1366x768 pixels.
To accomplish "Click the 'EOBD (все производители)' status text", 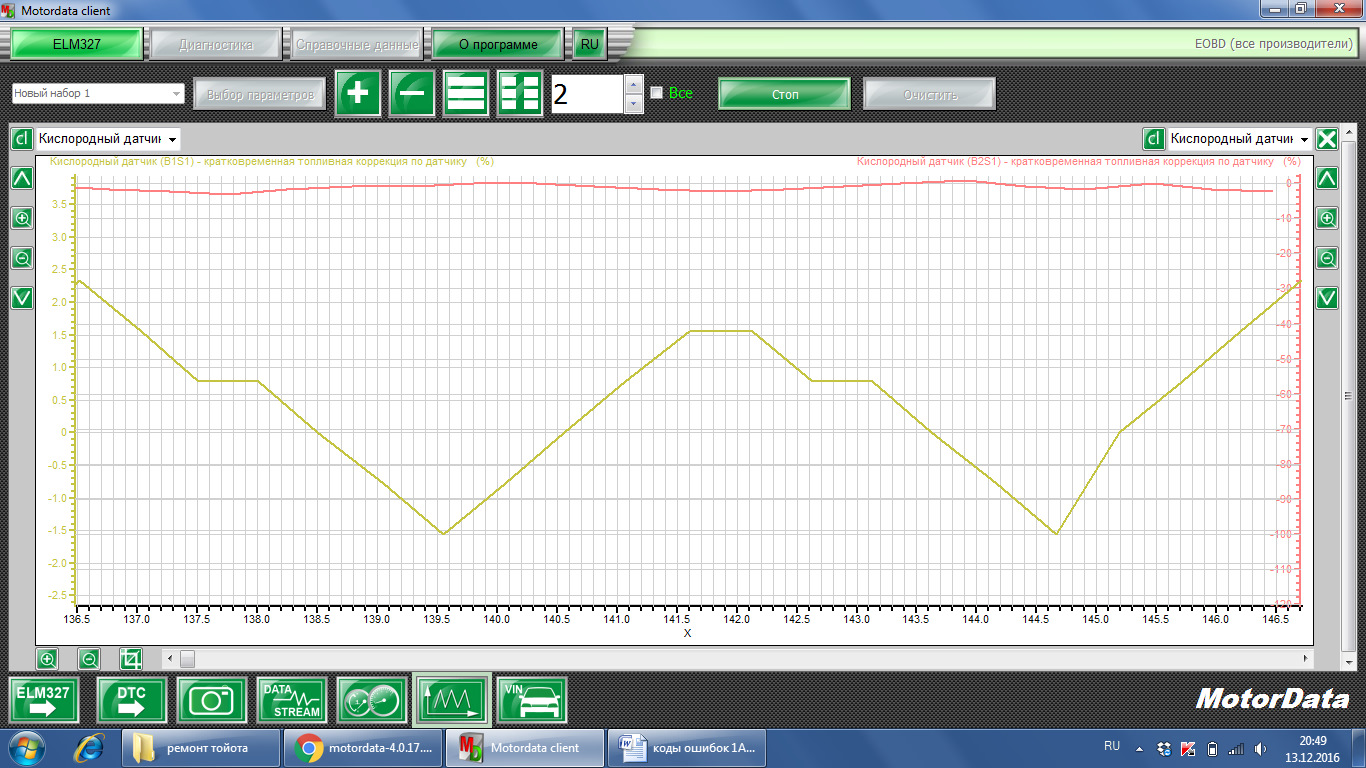I will coord(1274,44).
